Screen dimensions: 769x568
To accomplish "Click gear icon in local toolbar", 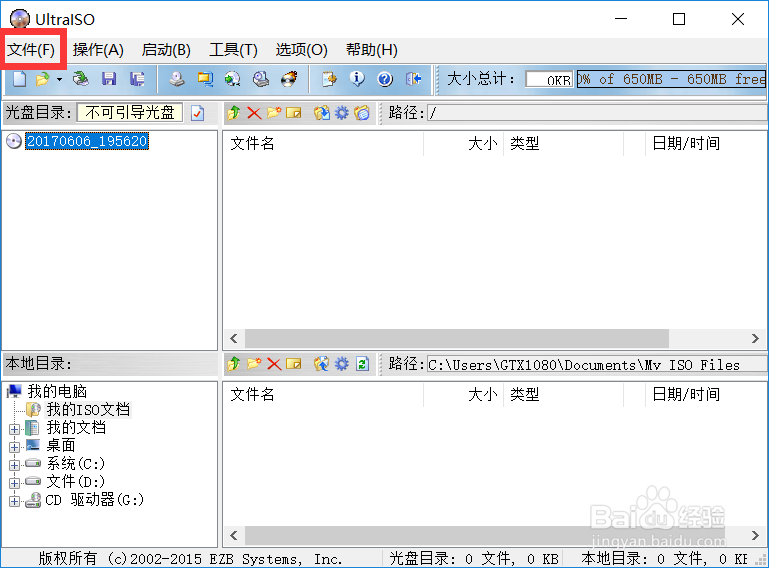I will tap(342, 364).
